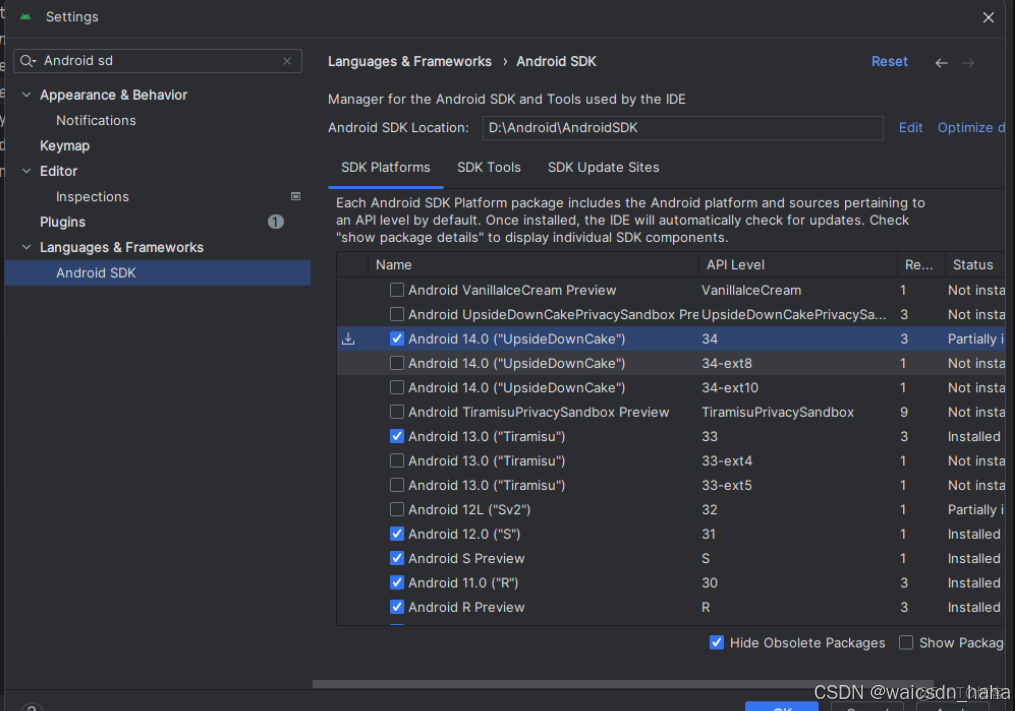
Task: Switch to the SDK Tools tab
Action: (488, 167)
